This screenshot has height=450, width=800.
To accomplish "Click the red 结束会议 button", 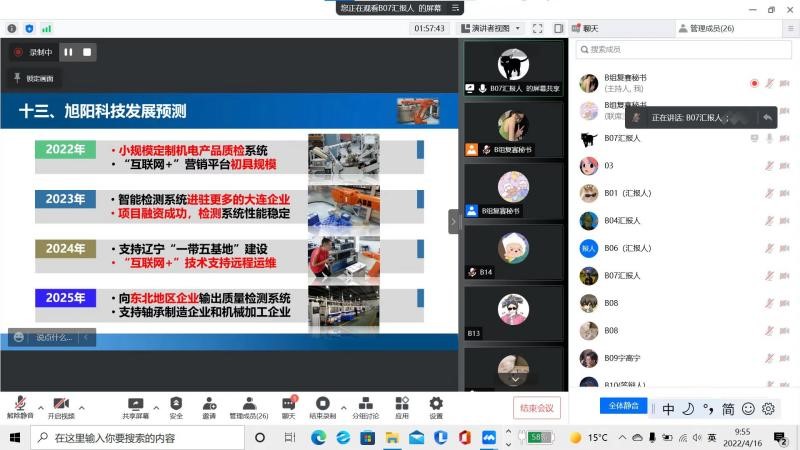I will [537, 407].
